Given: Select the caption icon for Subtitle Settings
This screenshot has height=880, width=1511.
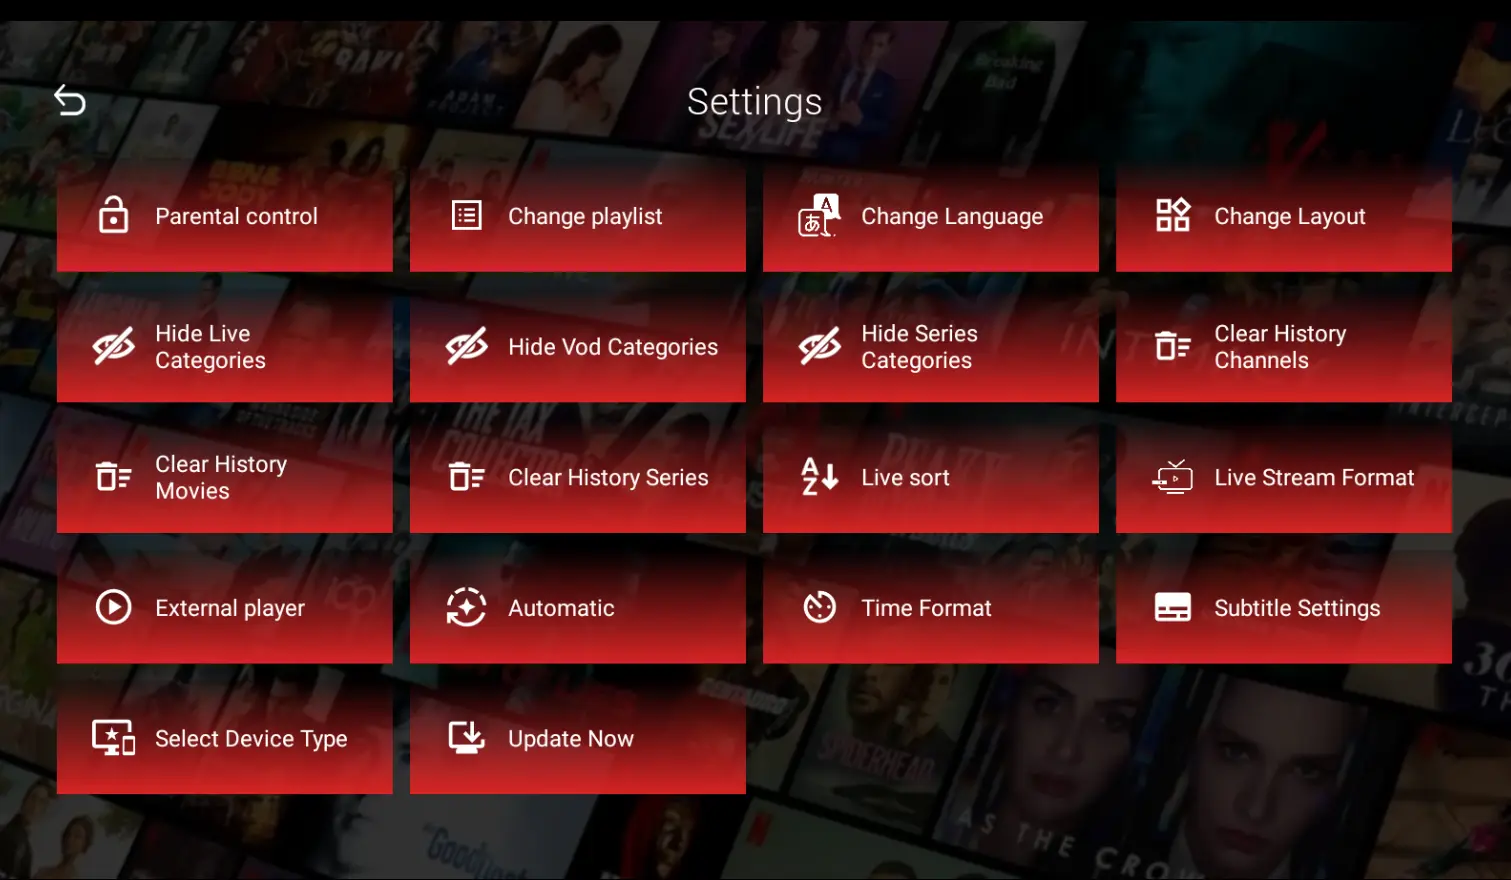Looking at the screenshot, I should (x=1173, y=607).
